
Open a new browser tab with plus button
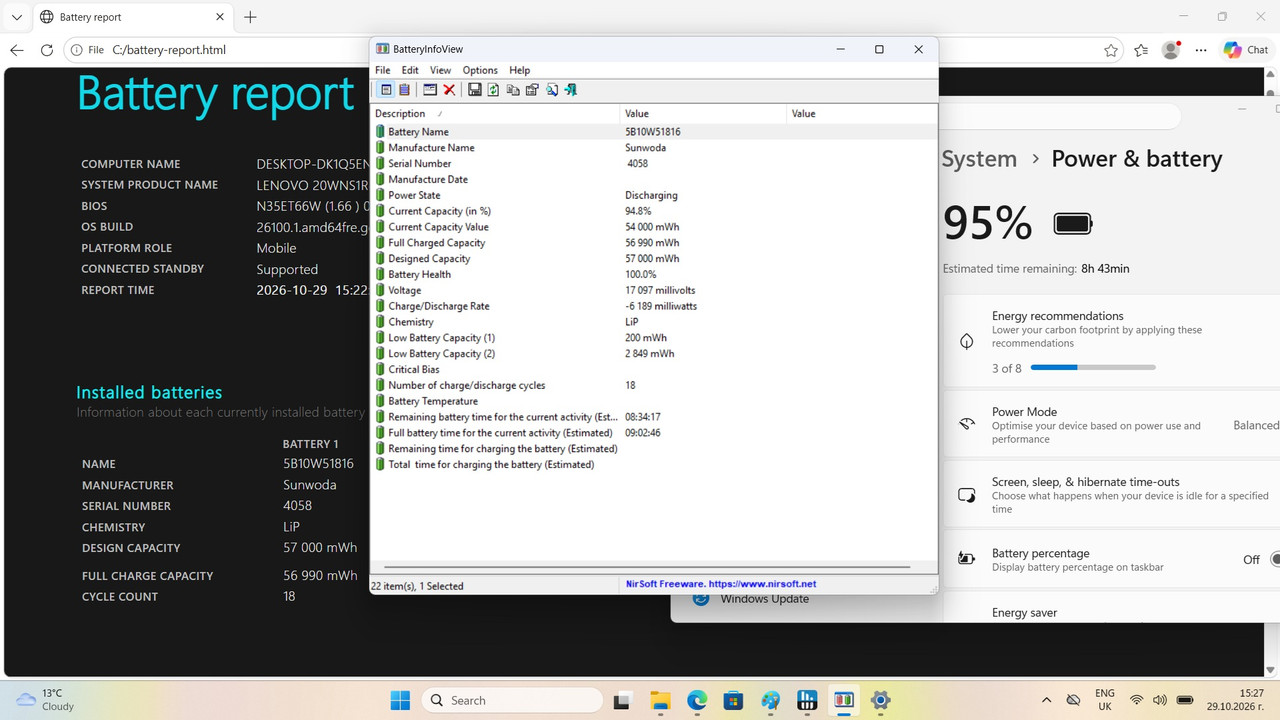[x=250, y=17]
